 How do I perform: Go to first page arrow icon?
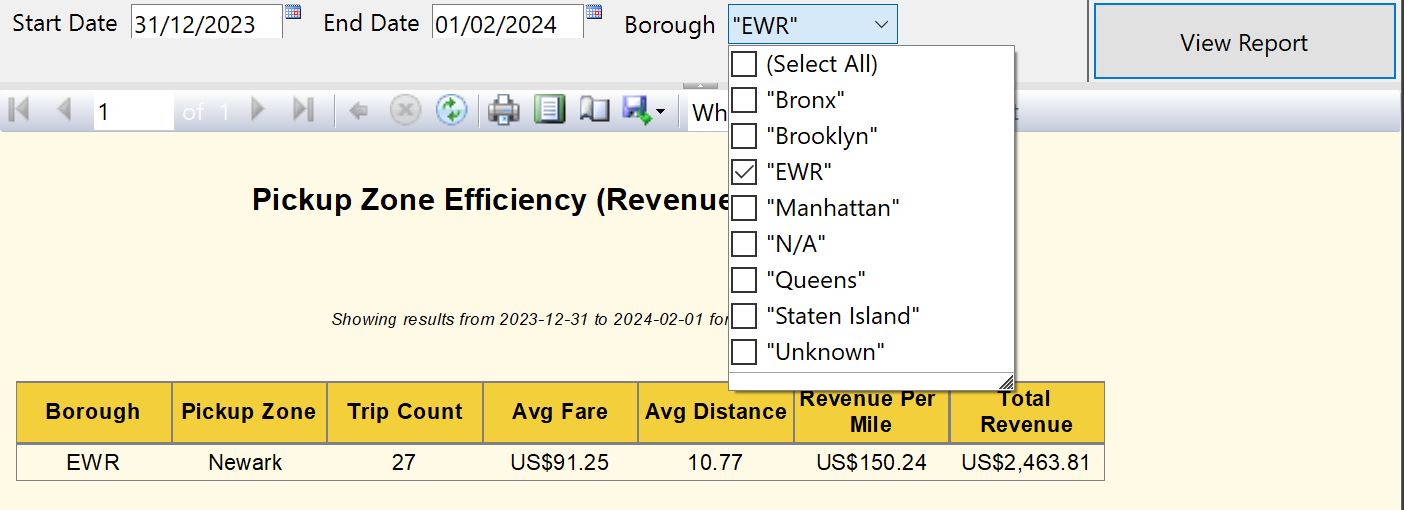click(x=18, y=110)
